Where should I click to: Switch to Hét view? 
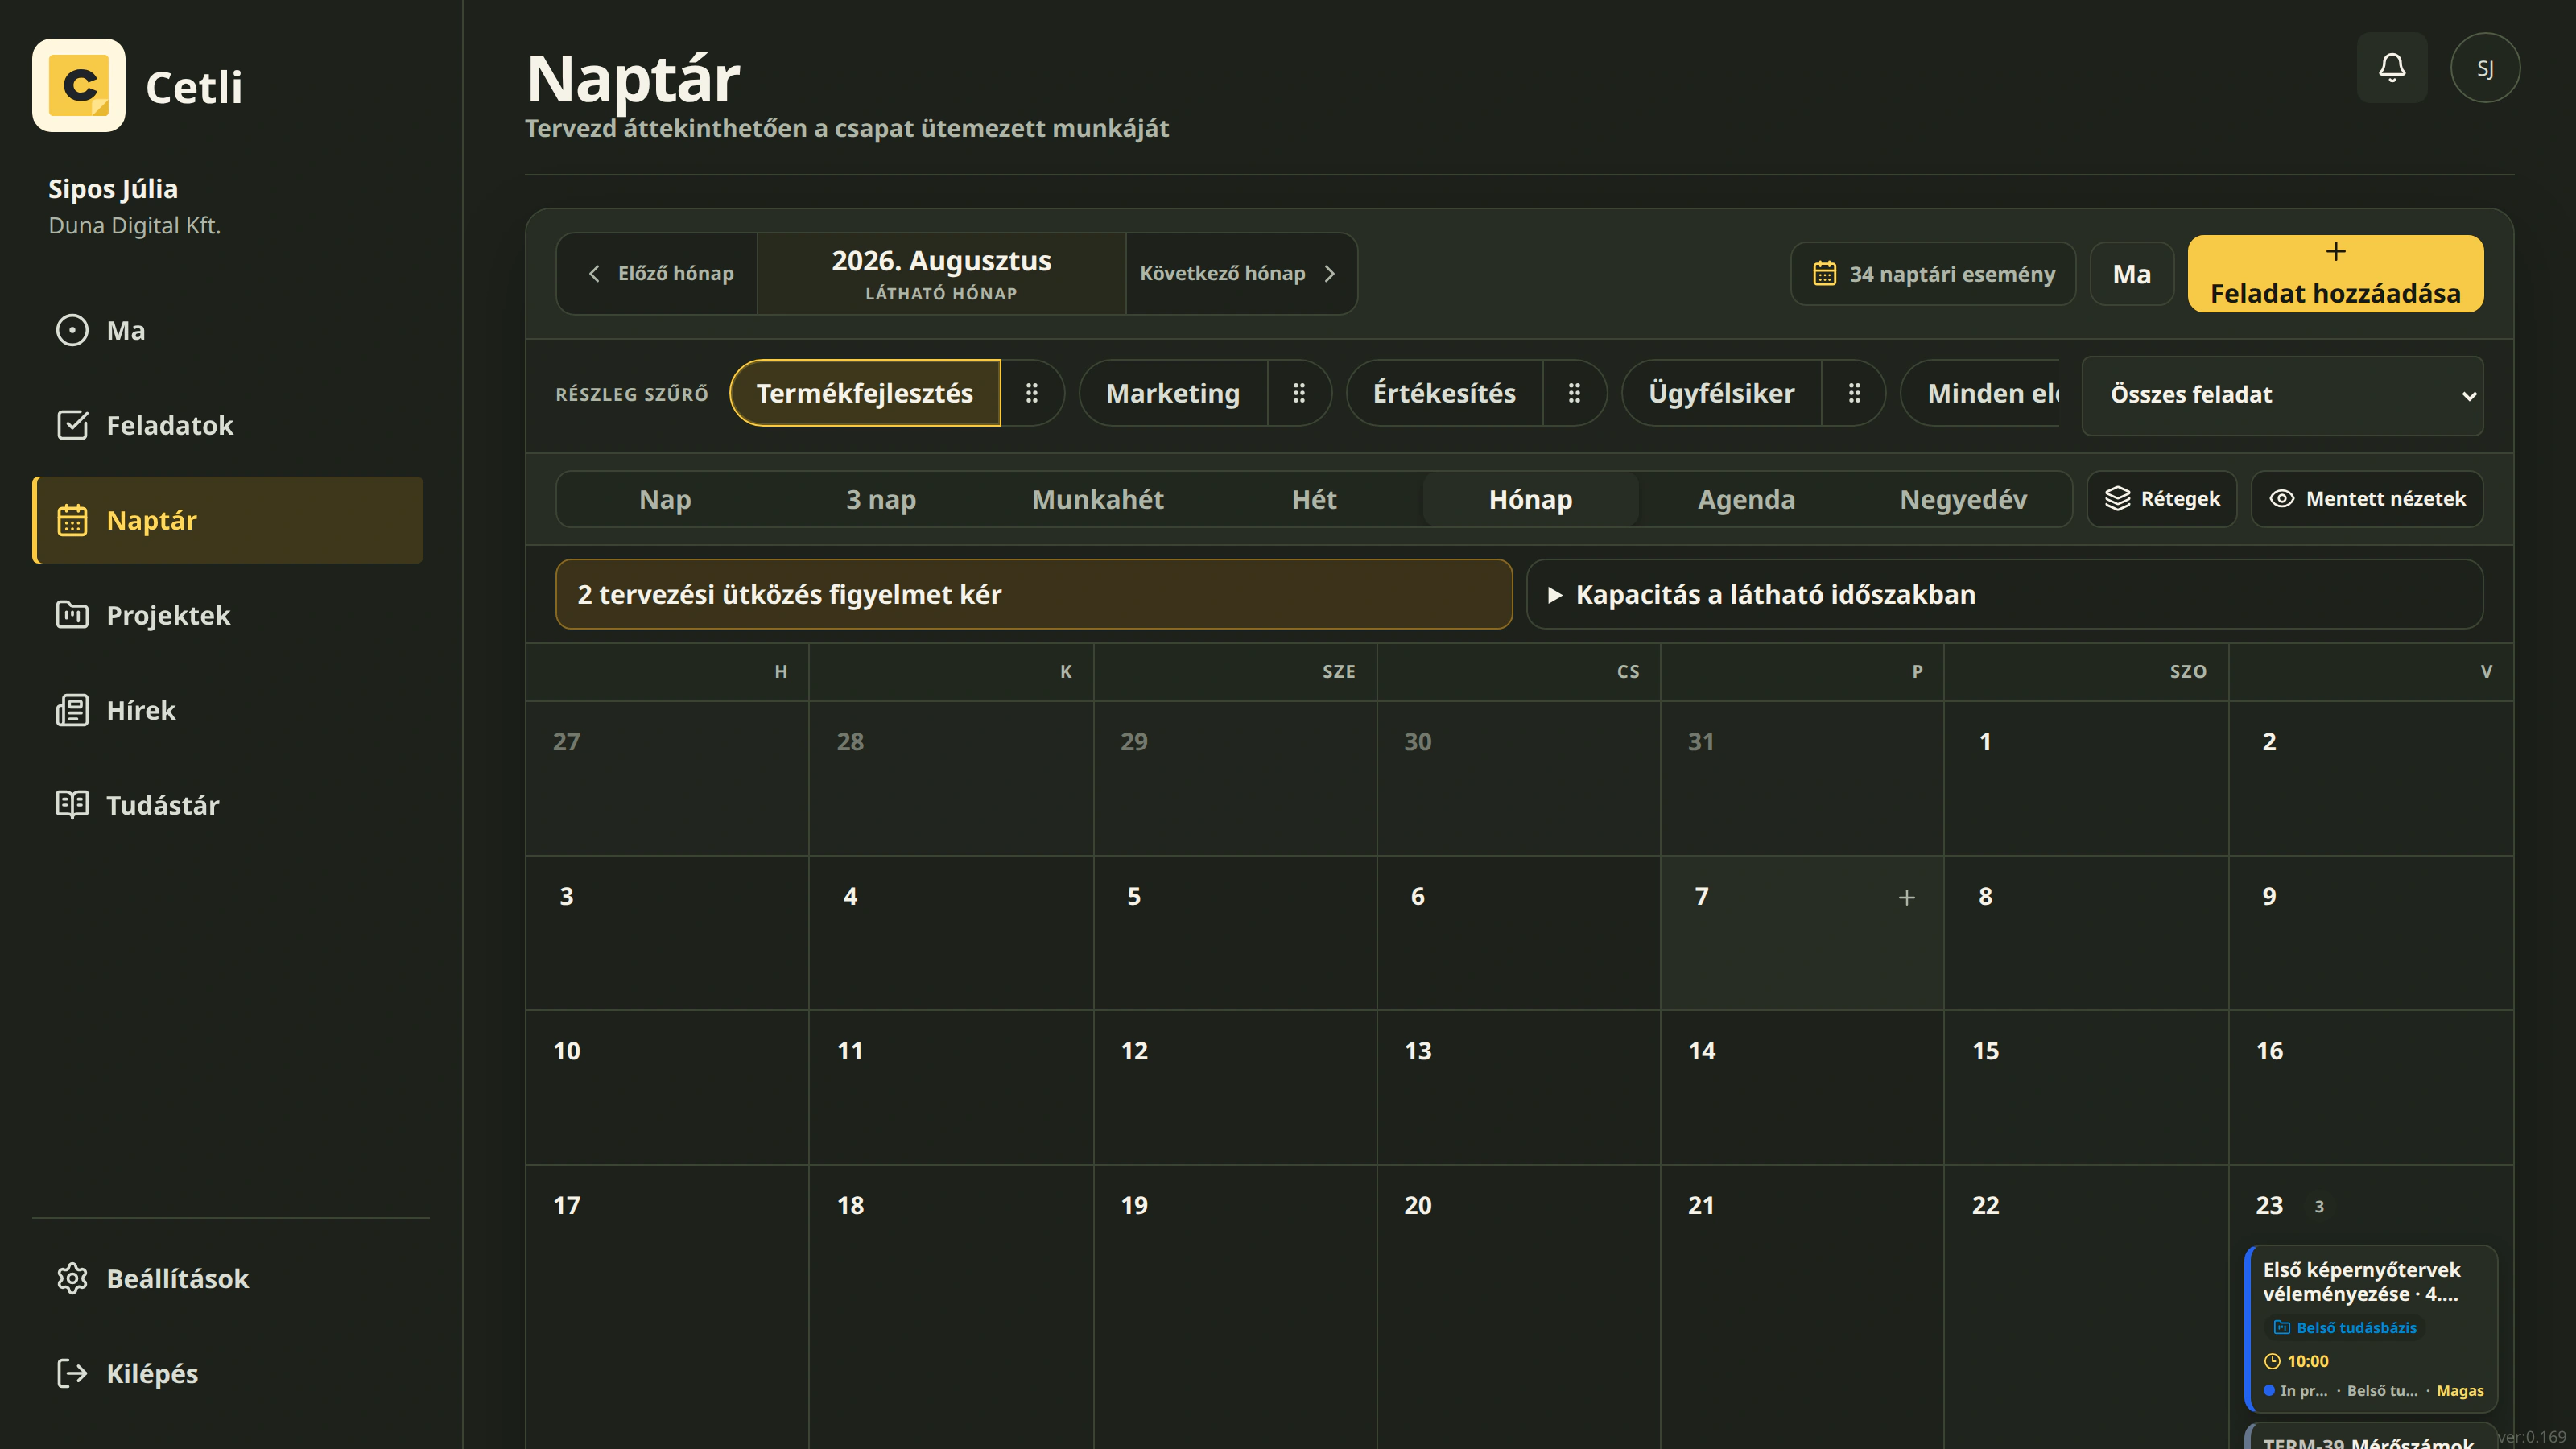coord(1314,499)
